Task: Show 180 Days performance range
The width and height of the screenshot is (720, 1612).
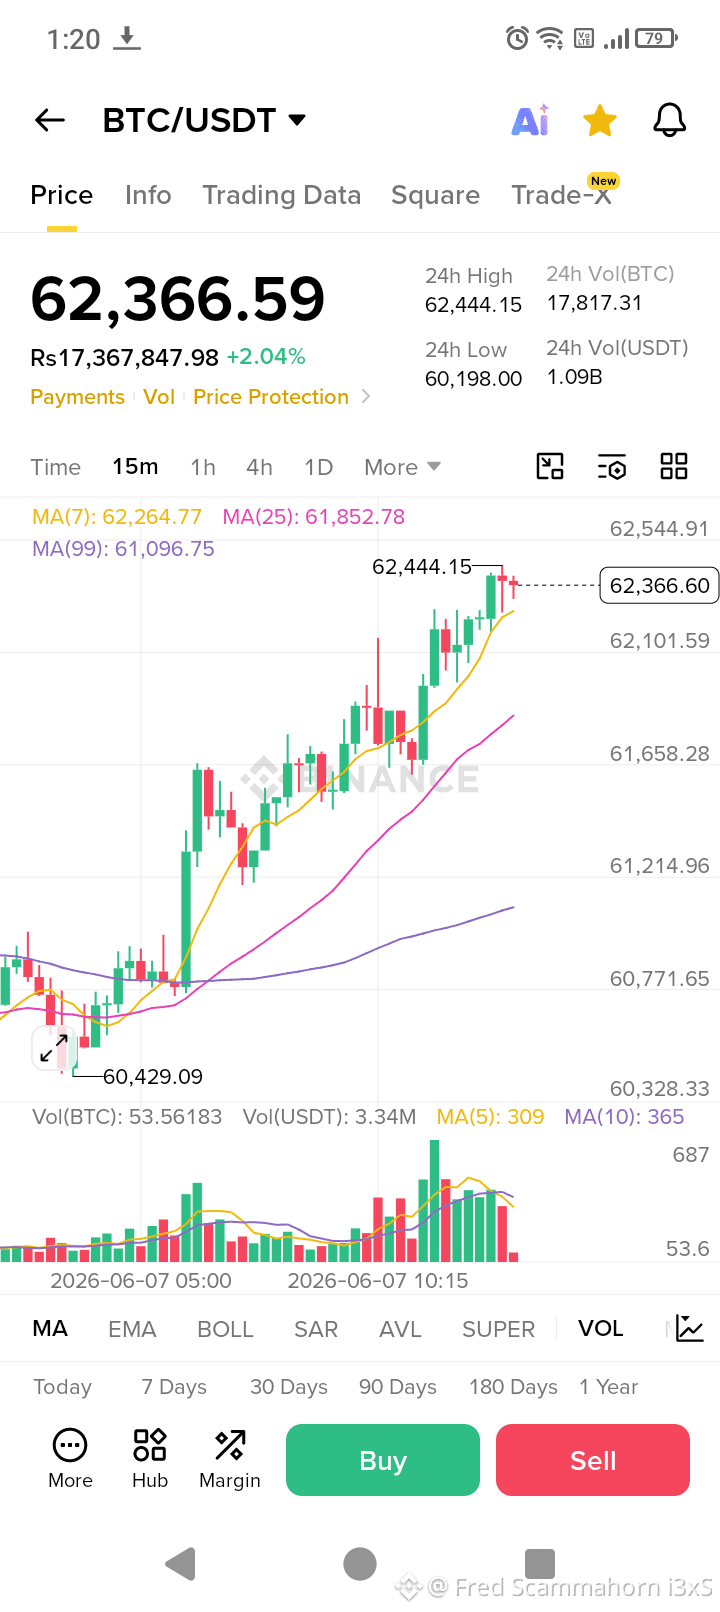Action: [513, 1387]
